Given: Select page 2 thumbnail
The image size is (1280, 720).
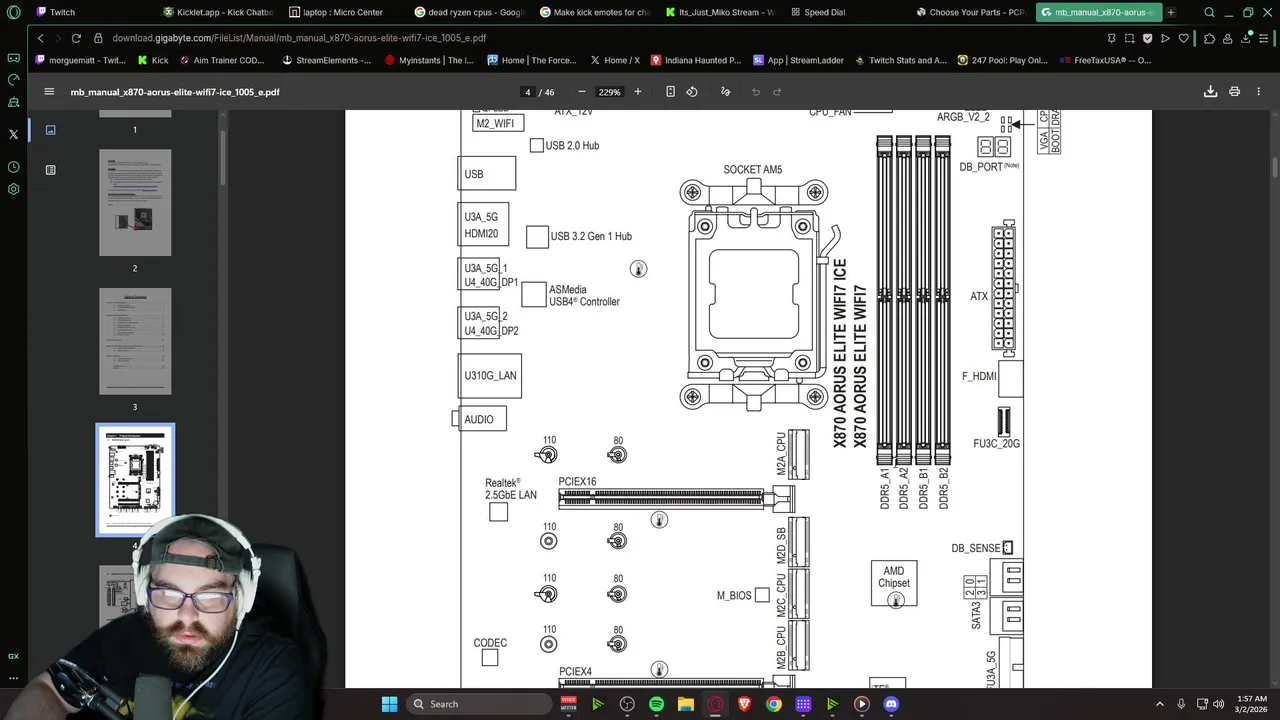Looking at the screenshot, I should [x=135, y=203].
